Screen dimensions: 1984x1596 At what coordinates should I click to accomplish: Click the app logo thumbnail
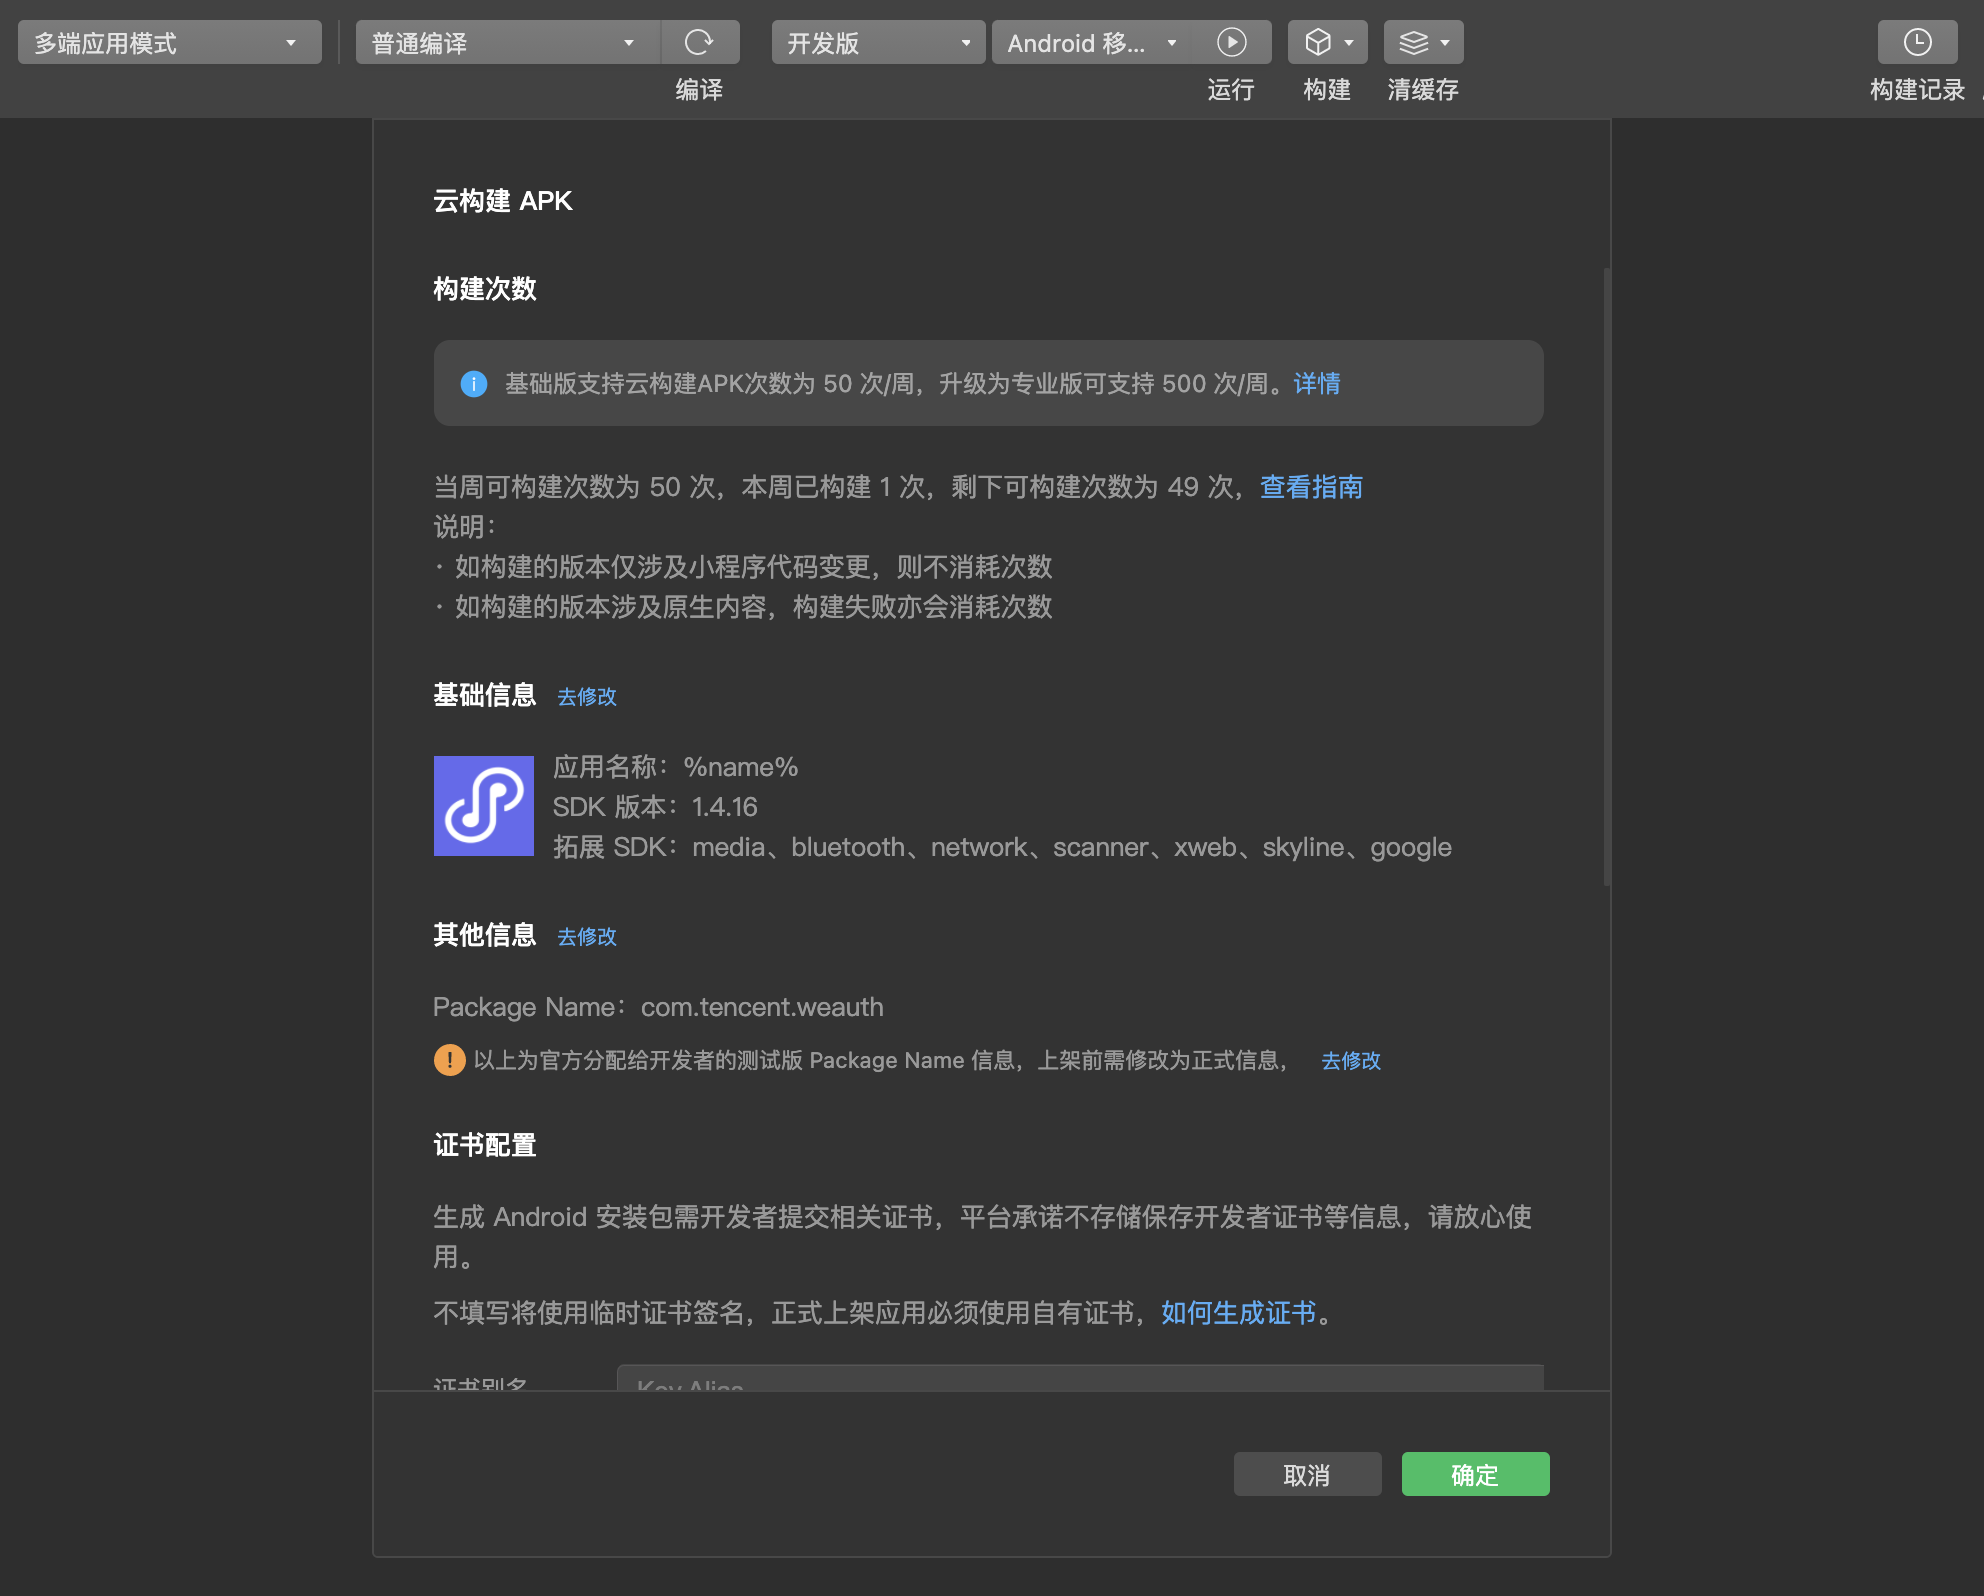click(x=483, y=806)
